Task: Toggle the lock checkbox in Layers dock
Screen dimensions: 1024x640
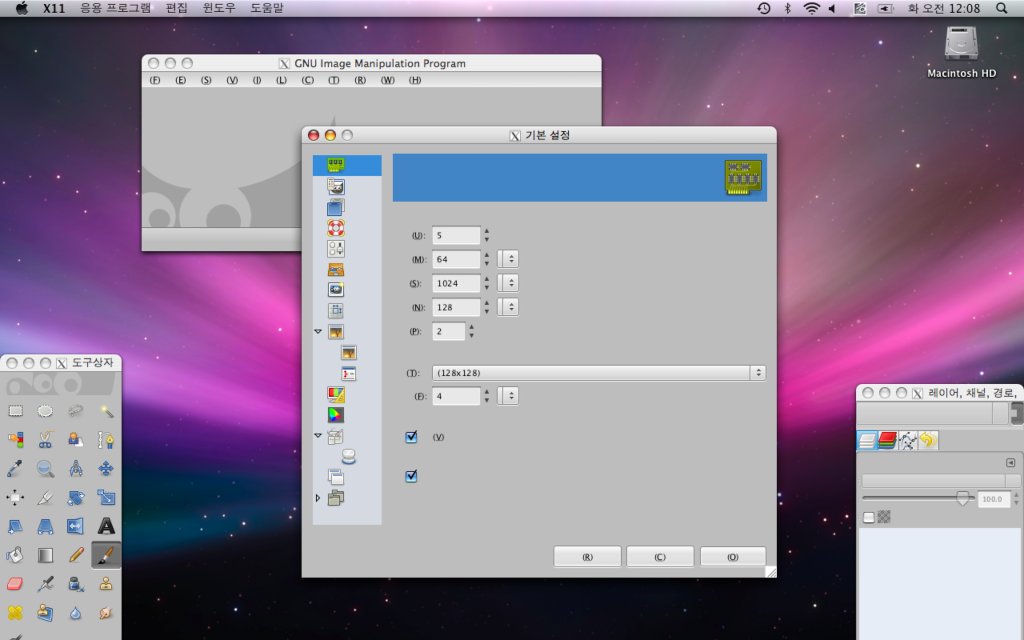Action: [869, 517]
